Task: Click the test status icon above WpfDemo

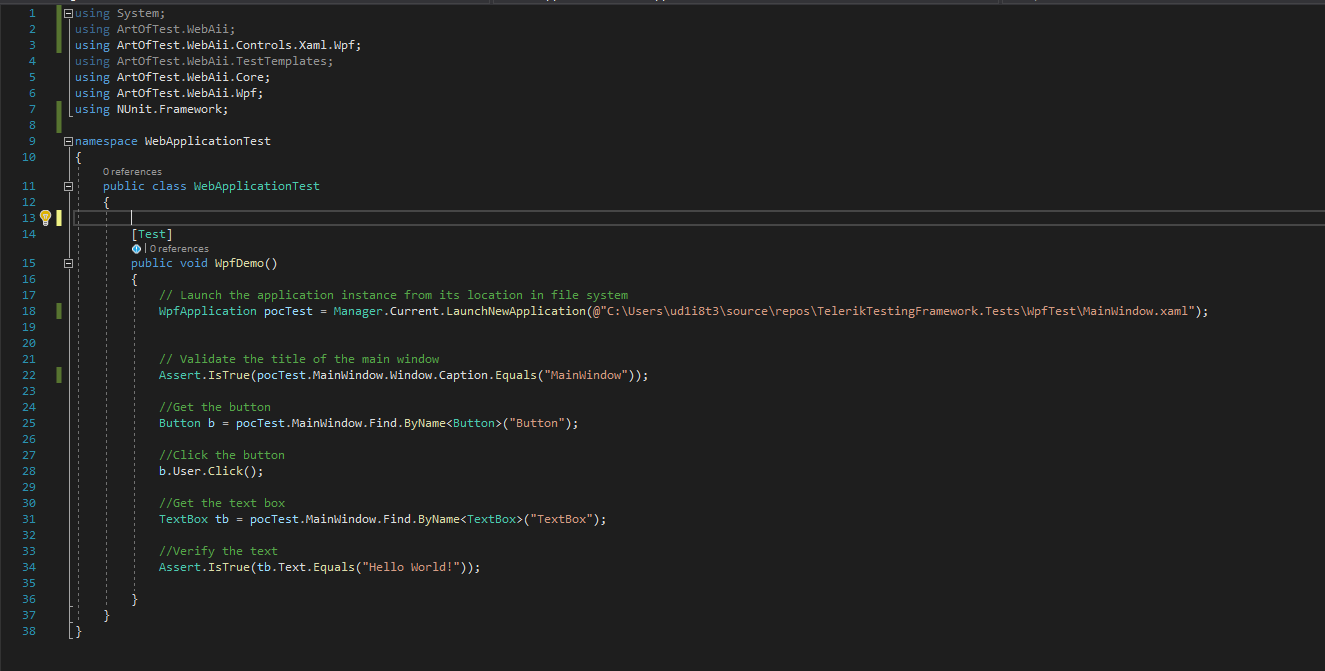Action: [136, 249]
